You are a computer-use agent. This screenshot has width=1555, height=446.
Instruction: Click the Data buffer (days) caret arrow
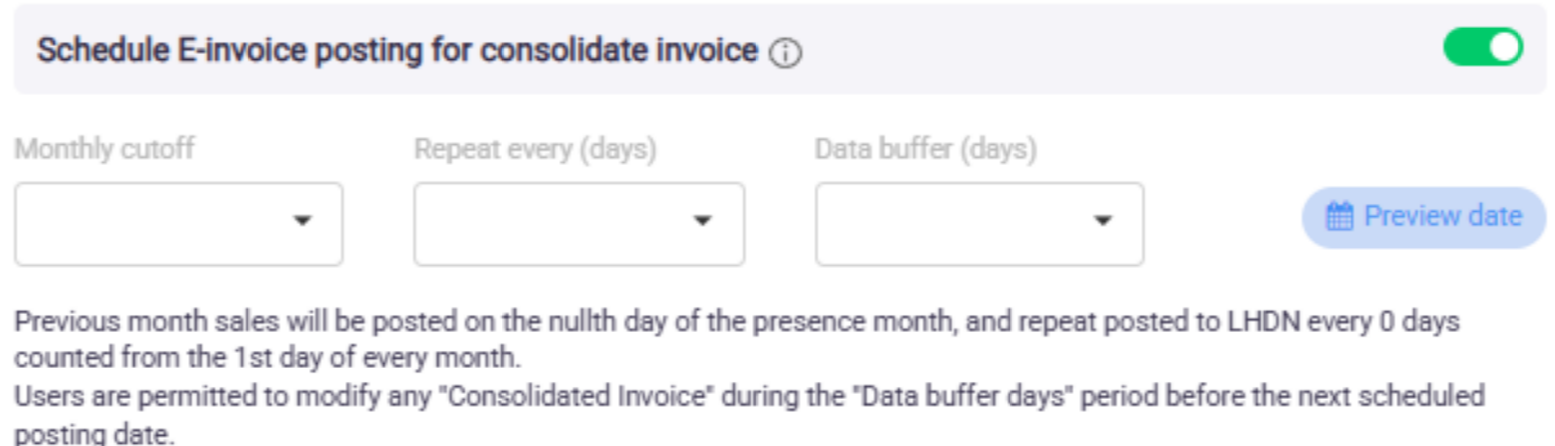pos(1102,221)
